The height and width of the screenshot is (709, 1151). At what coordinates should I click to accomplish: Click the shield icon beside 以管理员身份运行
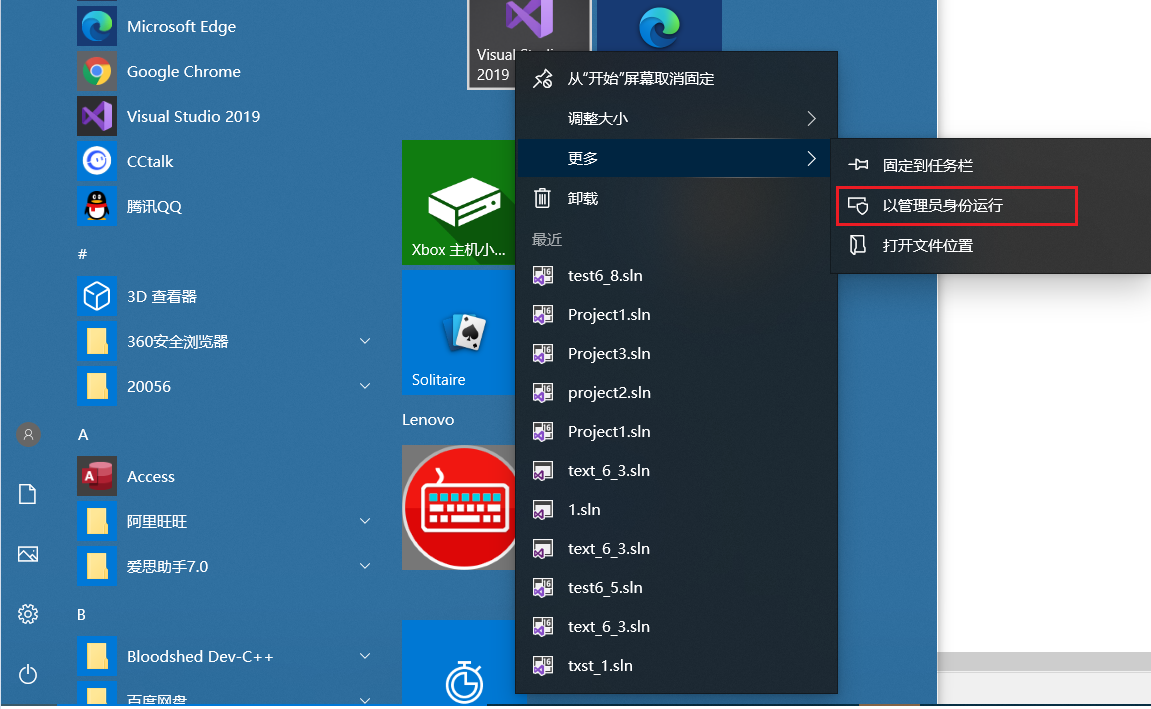pyautogui.click(x=858, y=206)
